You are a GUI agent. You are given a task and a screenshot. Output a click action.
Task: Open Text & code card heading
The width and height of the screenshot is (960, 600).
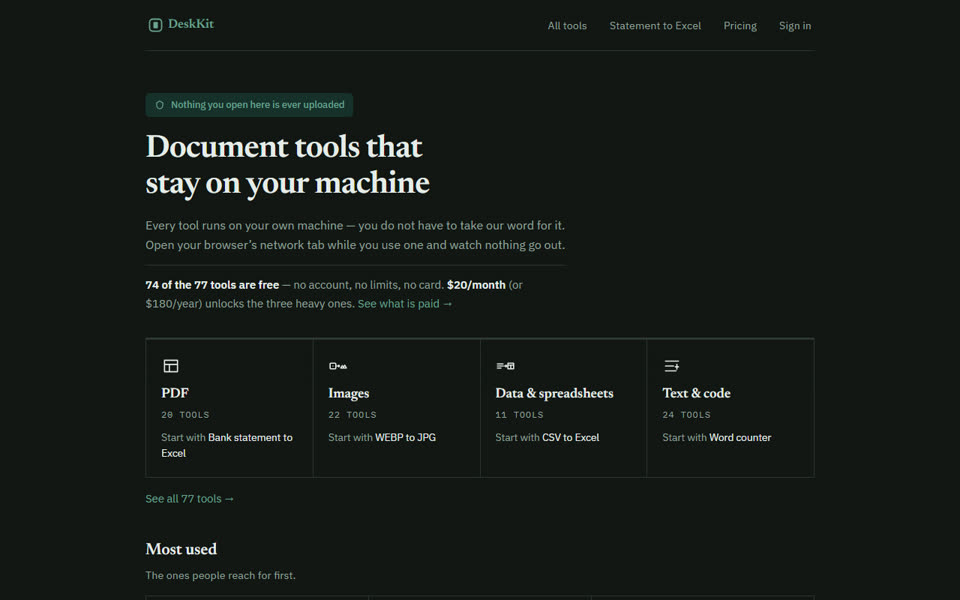pos(696,393)
